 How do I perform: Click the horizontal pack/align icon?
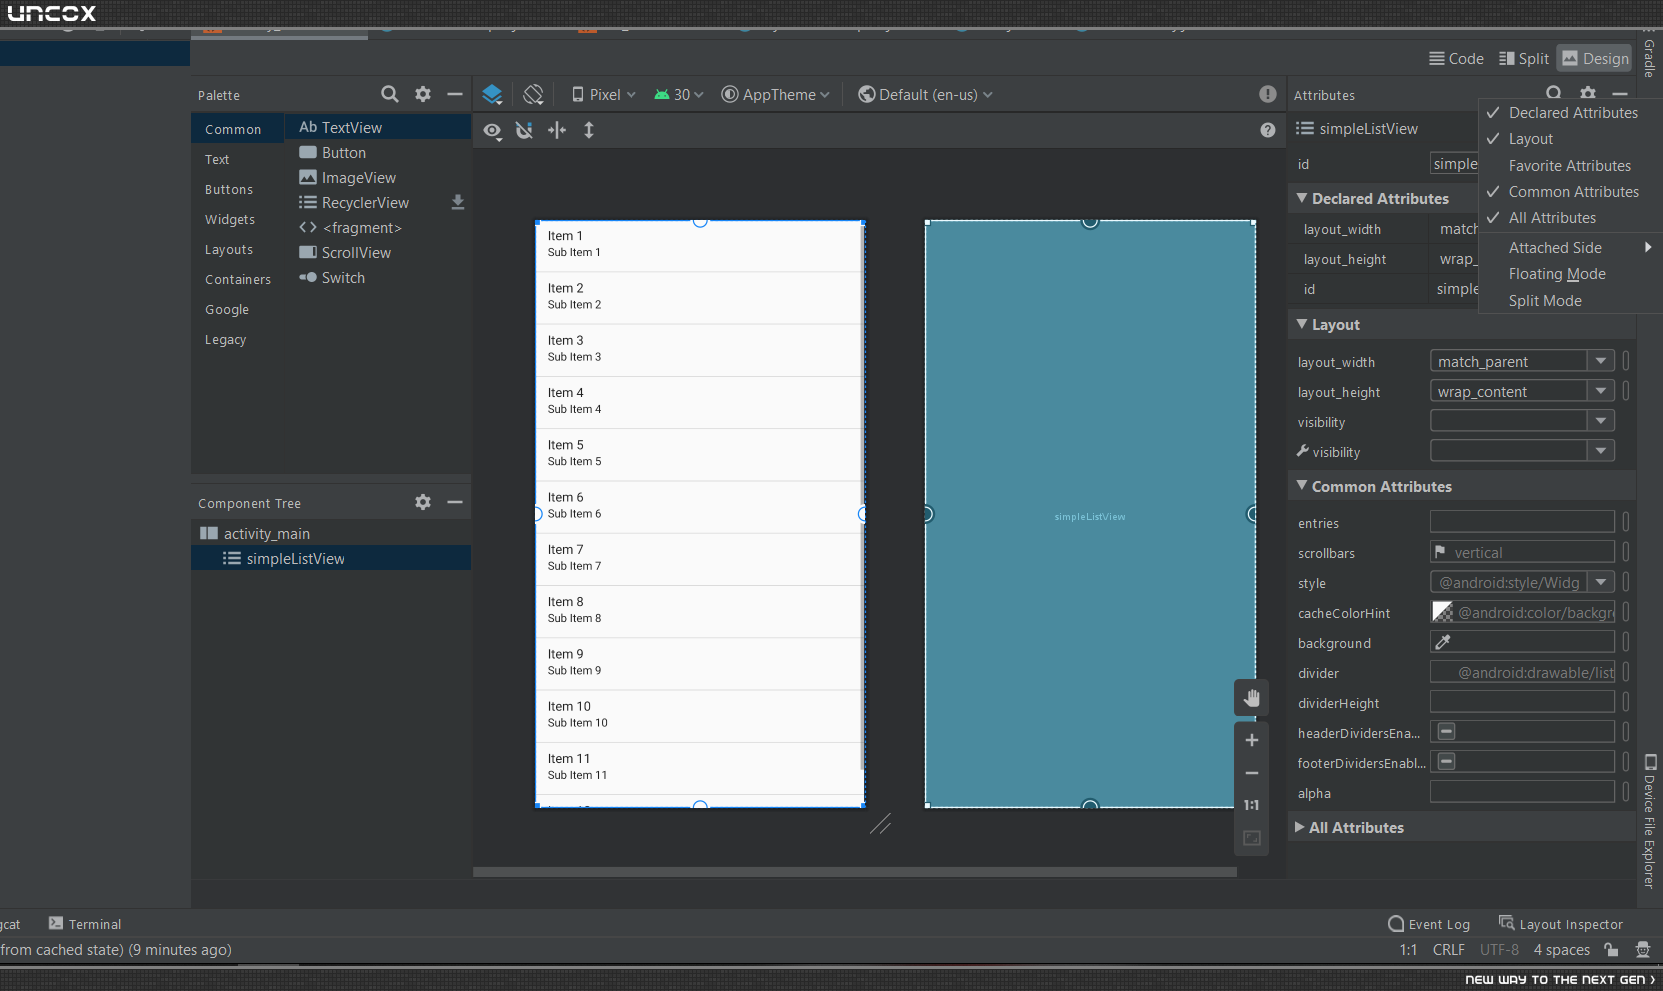(x=557, y=130)
